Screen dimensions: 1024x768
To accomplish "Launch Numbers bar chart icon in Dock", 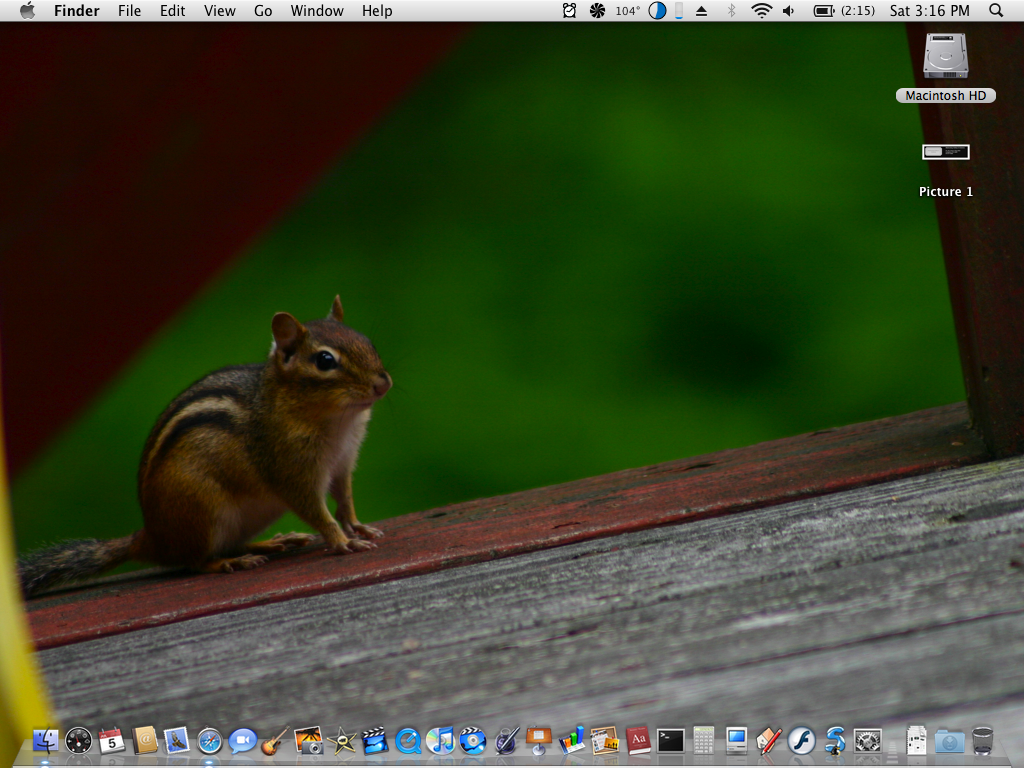I will 572,741.
